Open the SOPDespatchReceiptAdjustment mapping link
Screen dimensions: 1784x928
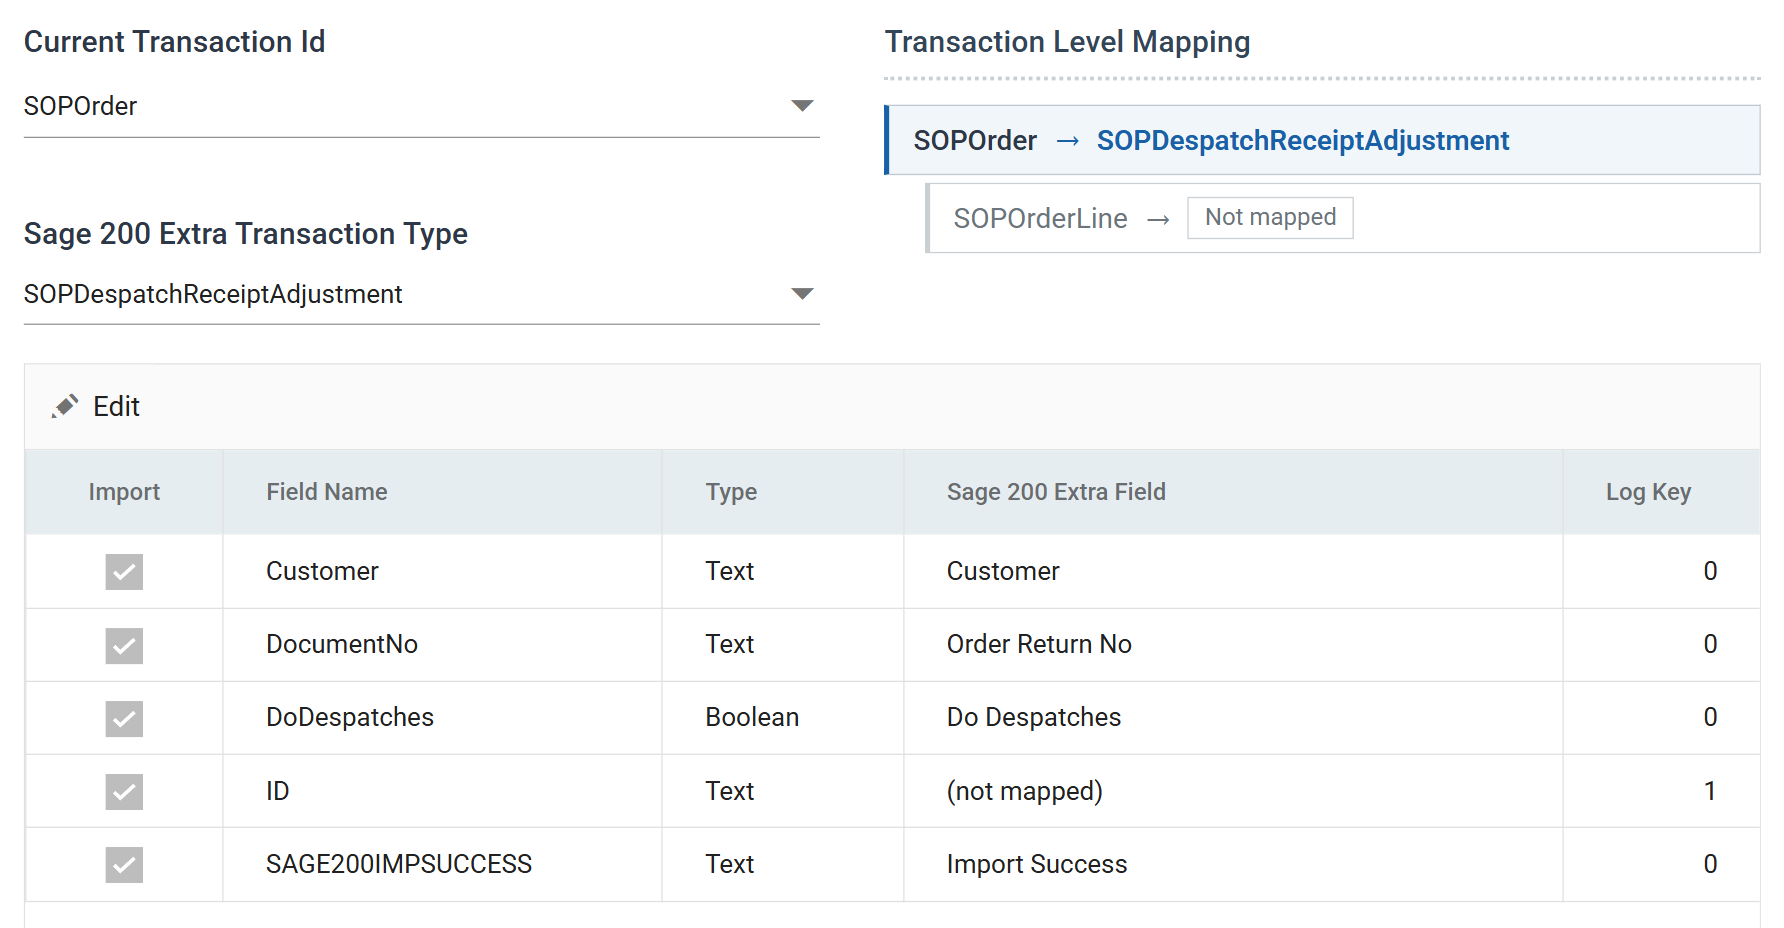tap(1302, 140)
